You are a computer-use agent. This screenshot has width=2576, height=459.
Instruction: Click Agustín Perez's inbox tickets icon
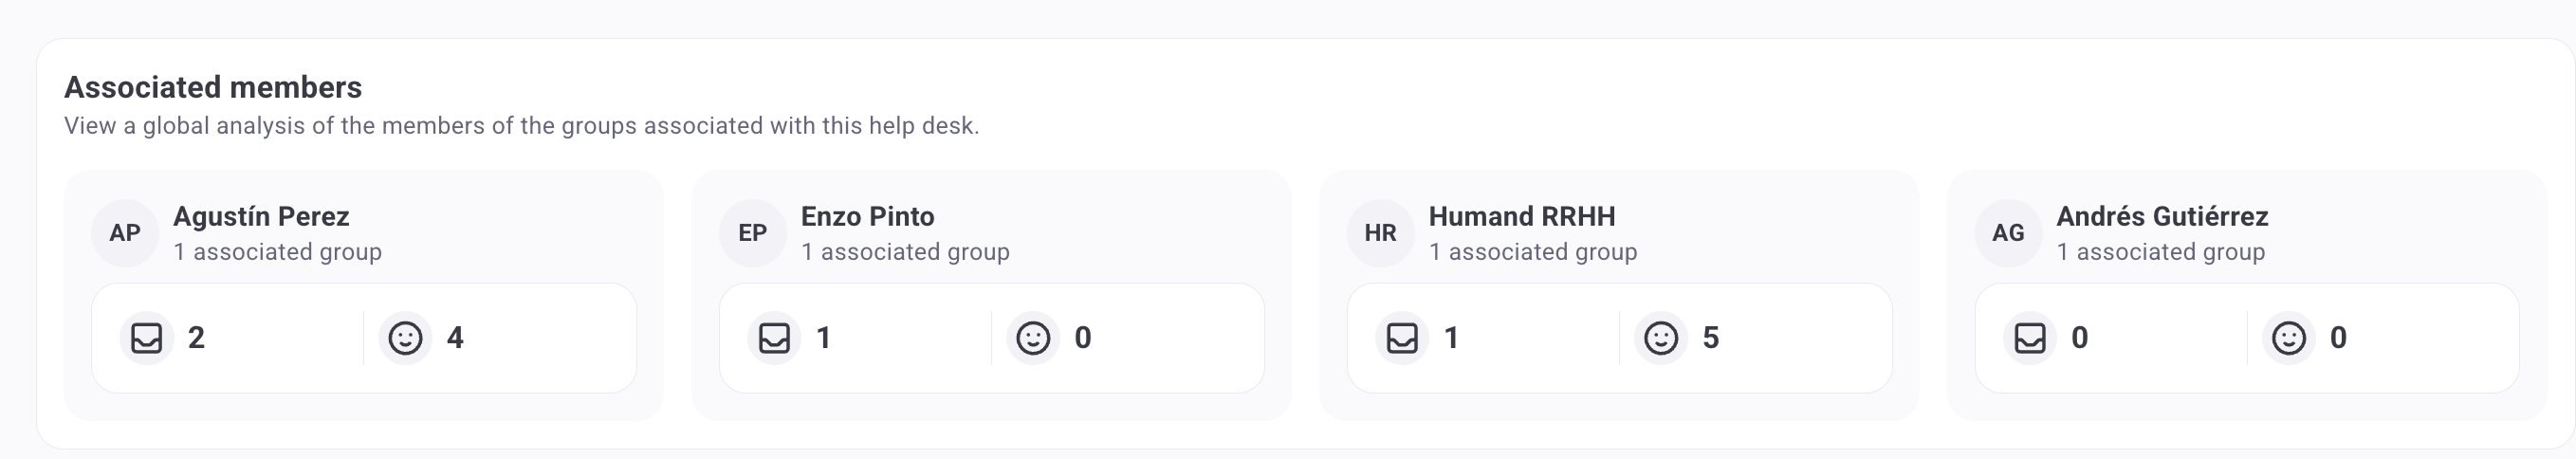point(147,338)
